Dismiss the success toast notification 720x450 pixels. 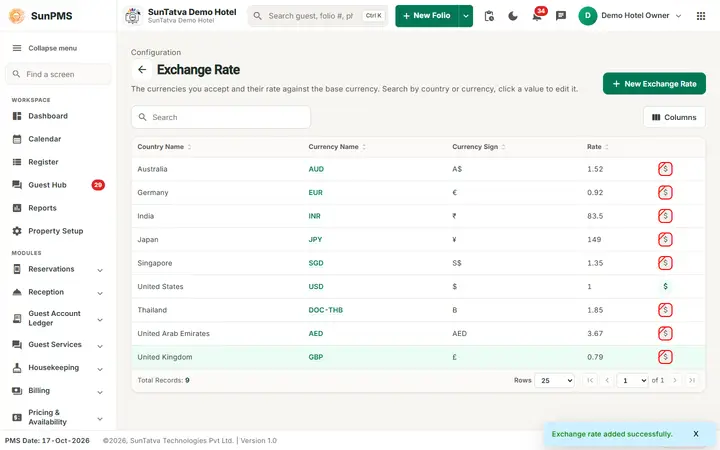tap(696, 433)
